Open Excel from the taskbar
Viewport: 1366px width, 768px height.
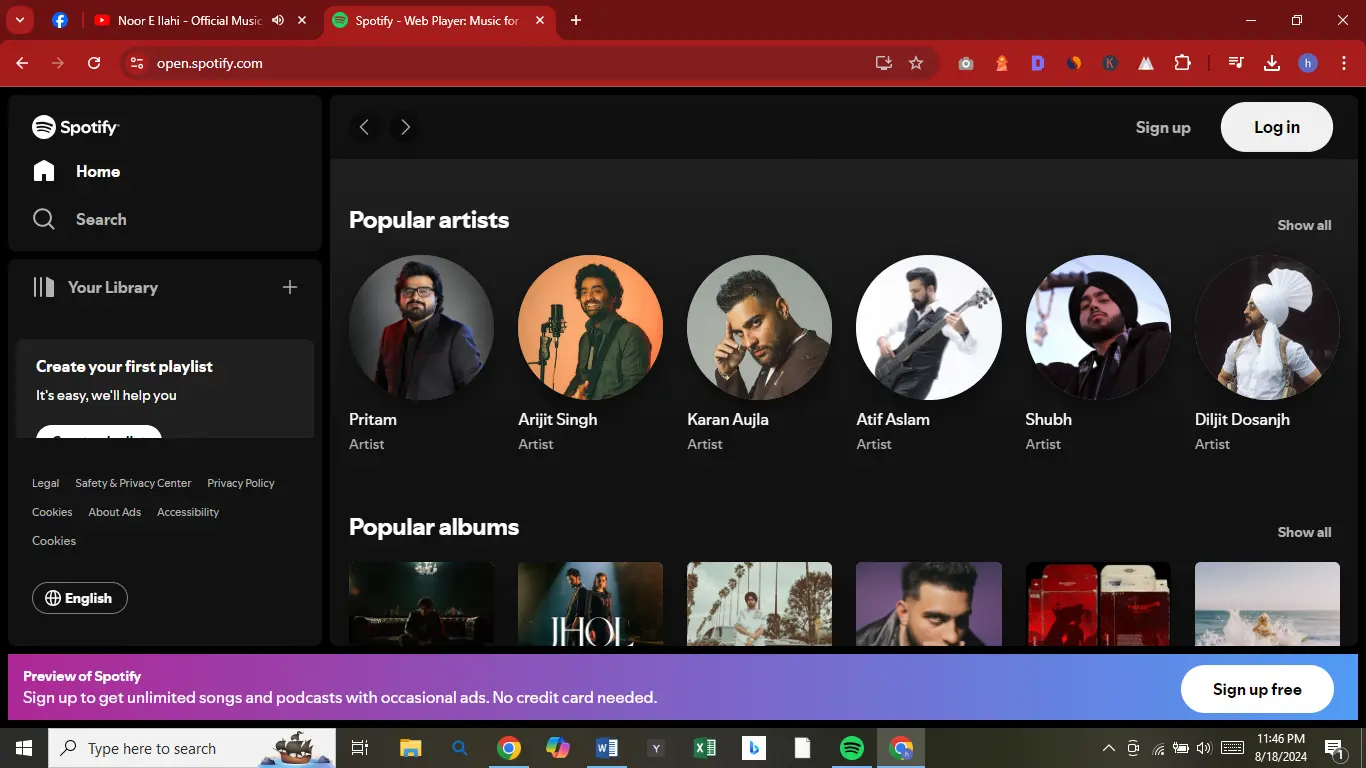click(x=705, y=748)
